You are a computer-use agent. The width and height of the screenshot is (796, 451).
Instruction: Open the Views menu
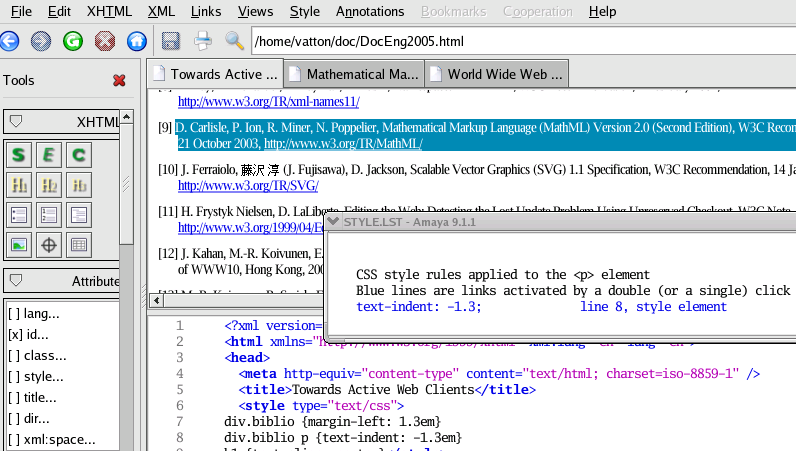[x=256, y=11]
